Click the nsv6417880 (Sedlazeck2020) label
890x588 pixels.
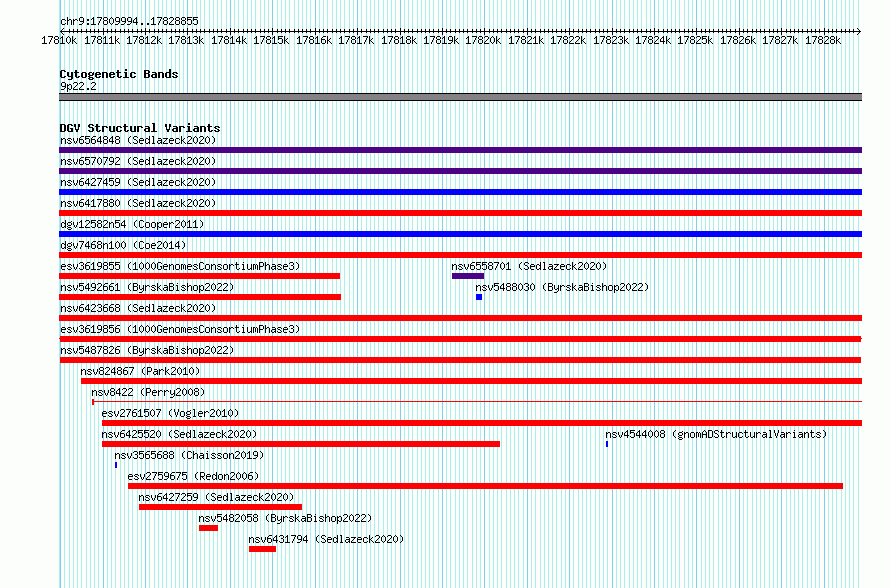[x=138, y=203]
